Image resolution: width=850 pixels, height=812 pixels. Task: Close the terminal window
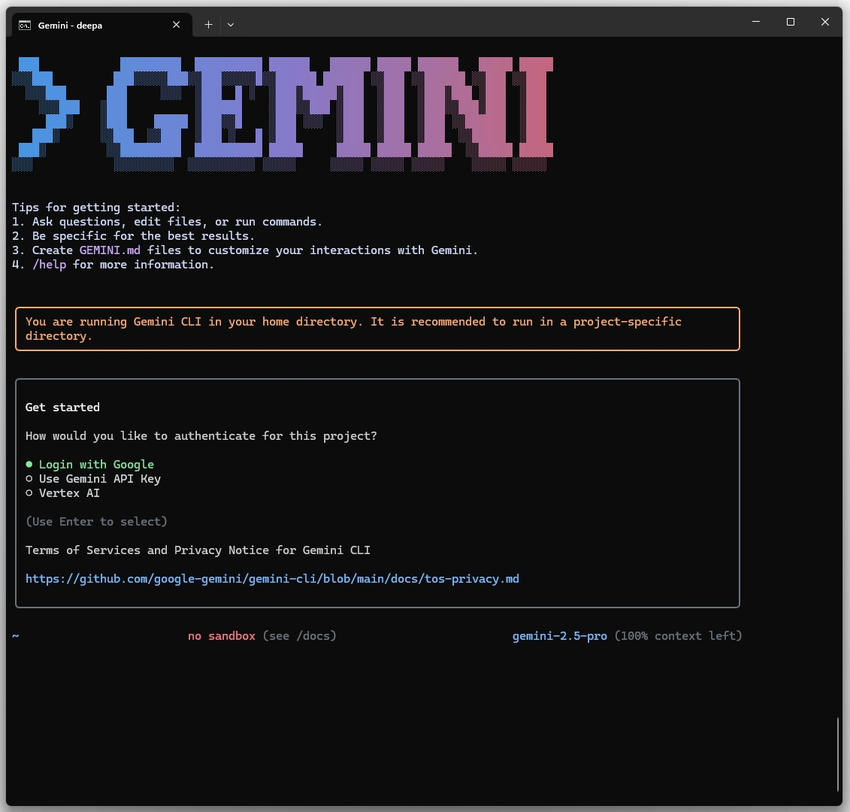825,22
